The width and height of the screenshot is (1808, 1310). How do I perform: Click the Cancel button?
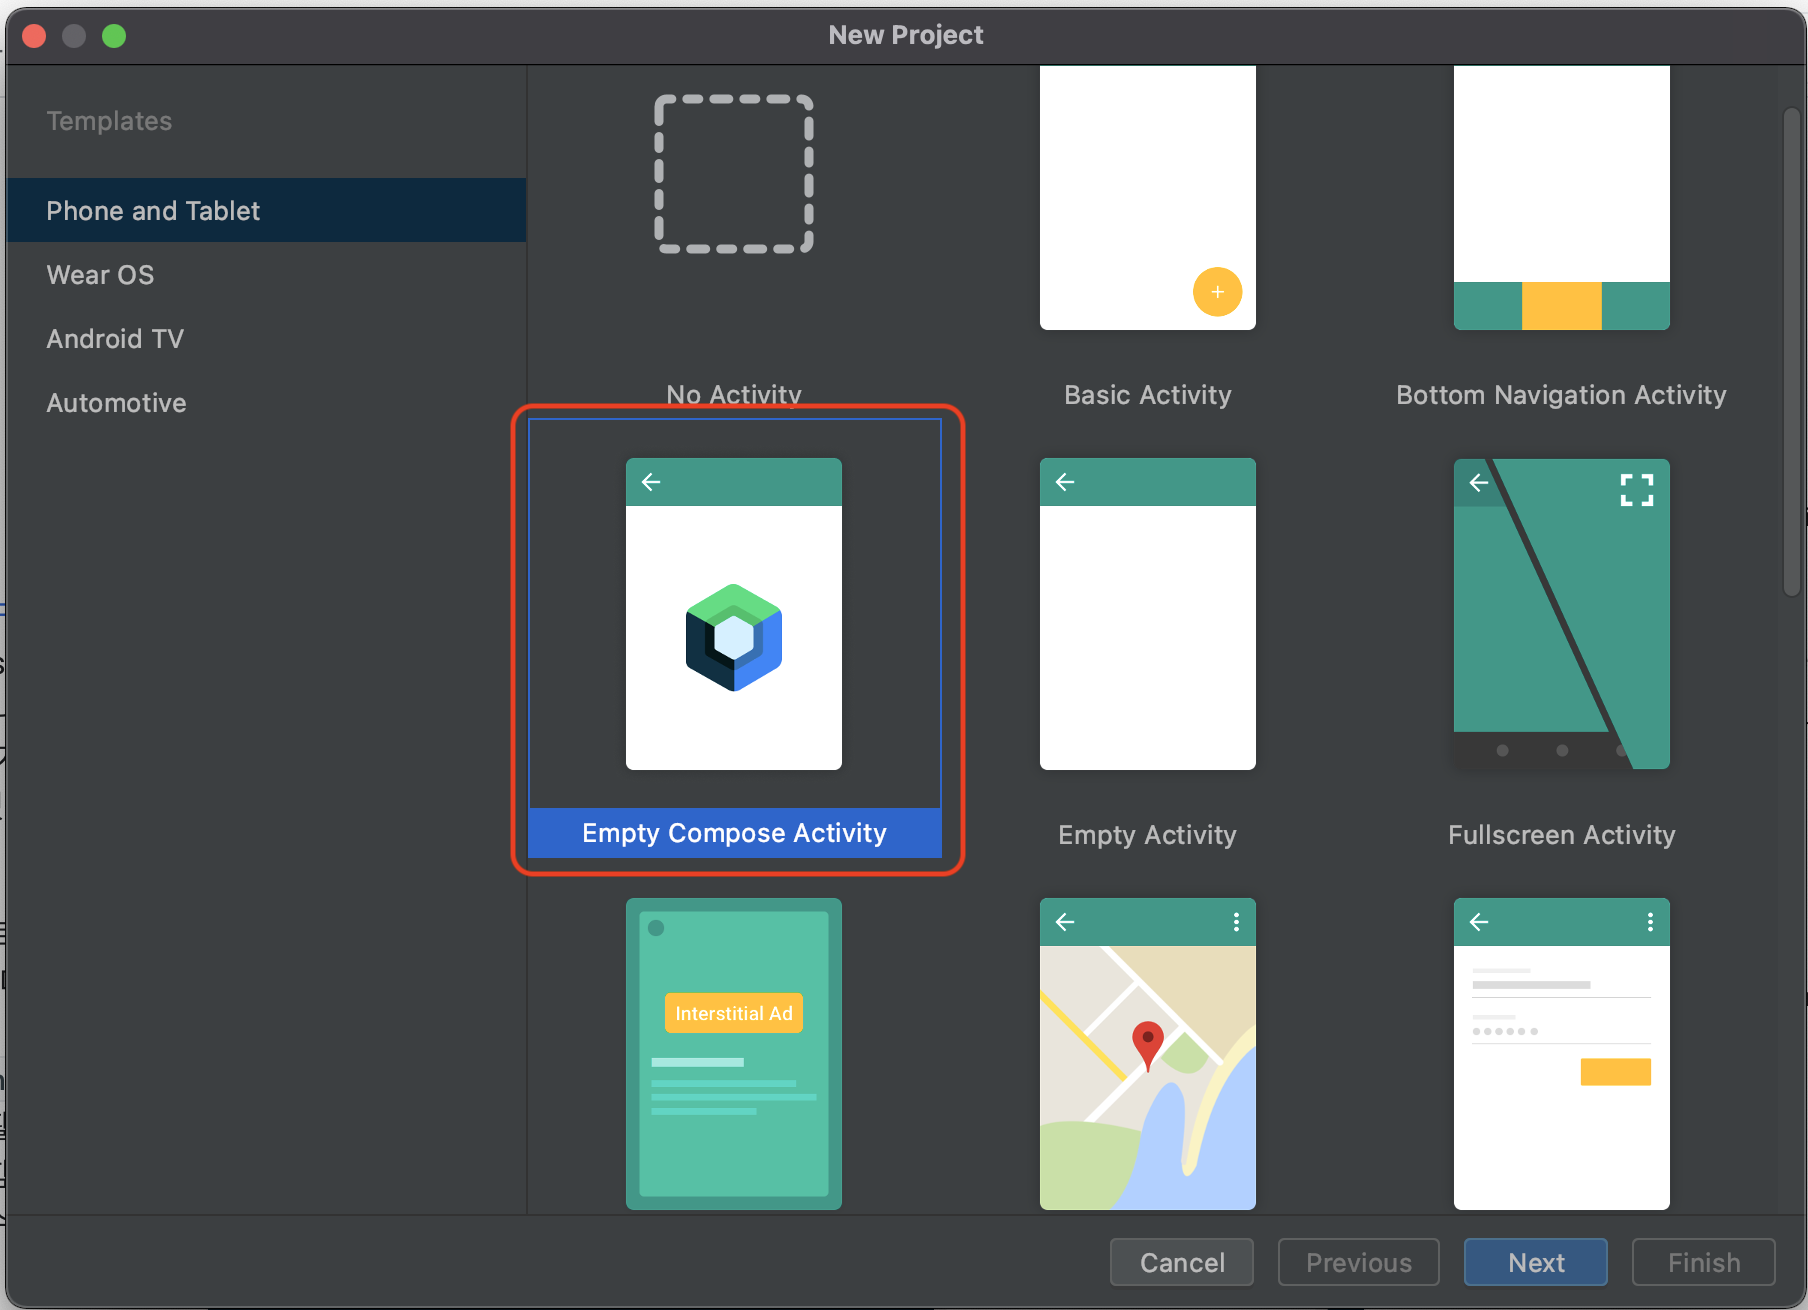coord(1182,1262)
